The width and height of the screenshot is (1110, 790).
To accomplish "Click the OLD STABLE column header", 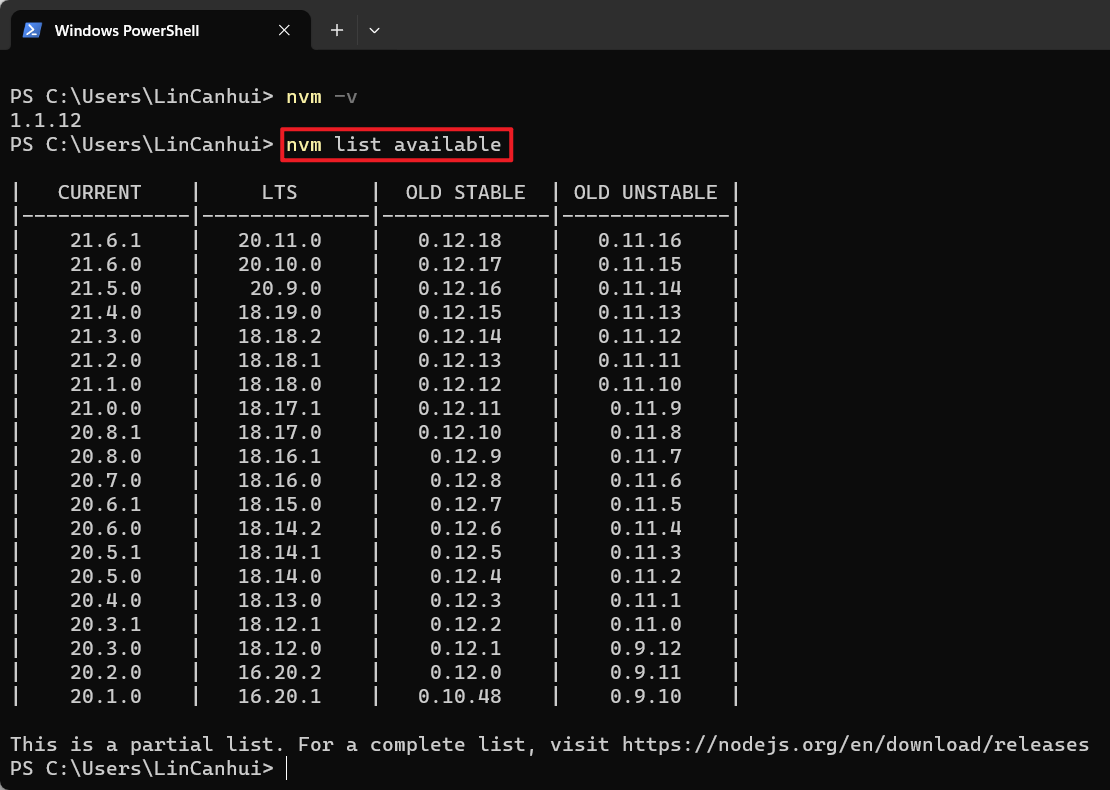I will pyautogui.click(x=465, y=192).
